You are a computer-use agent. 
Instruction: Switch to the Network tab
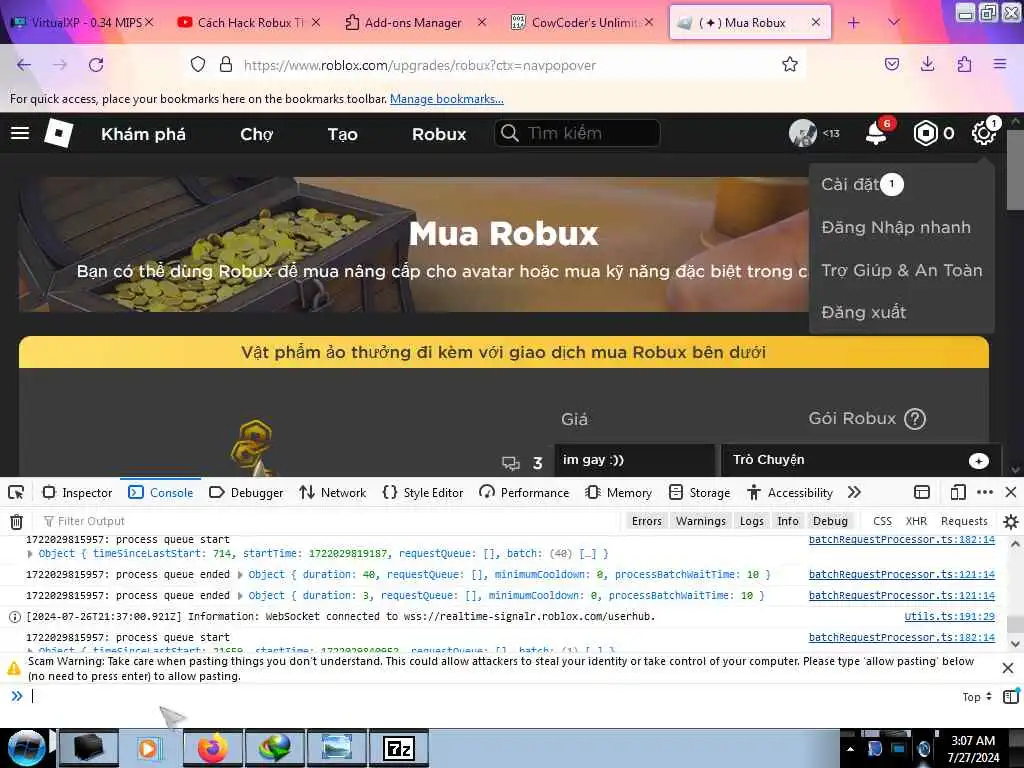pyautogui.click(x=333, y=492)
